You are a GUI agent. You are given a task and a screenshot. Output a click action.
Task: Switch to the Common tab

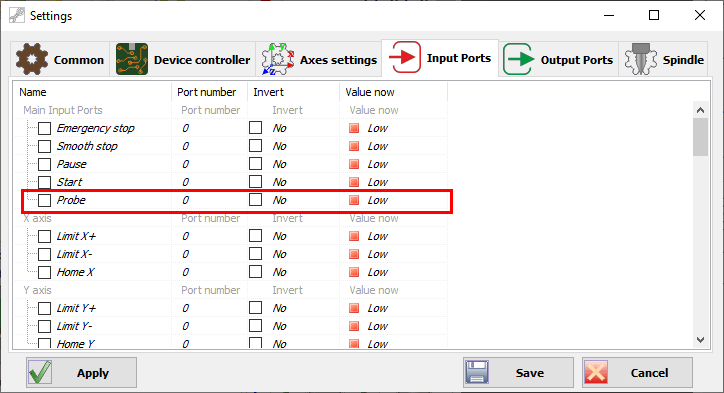(x=60, y=59)
